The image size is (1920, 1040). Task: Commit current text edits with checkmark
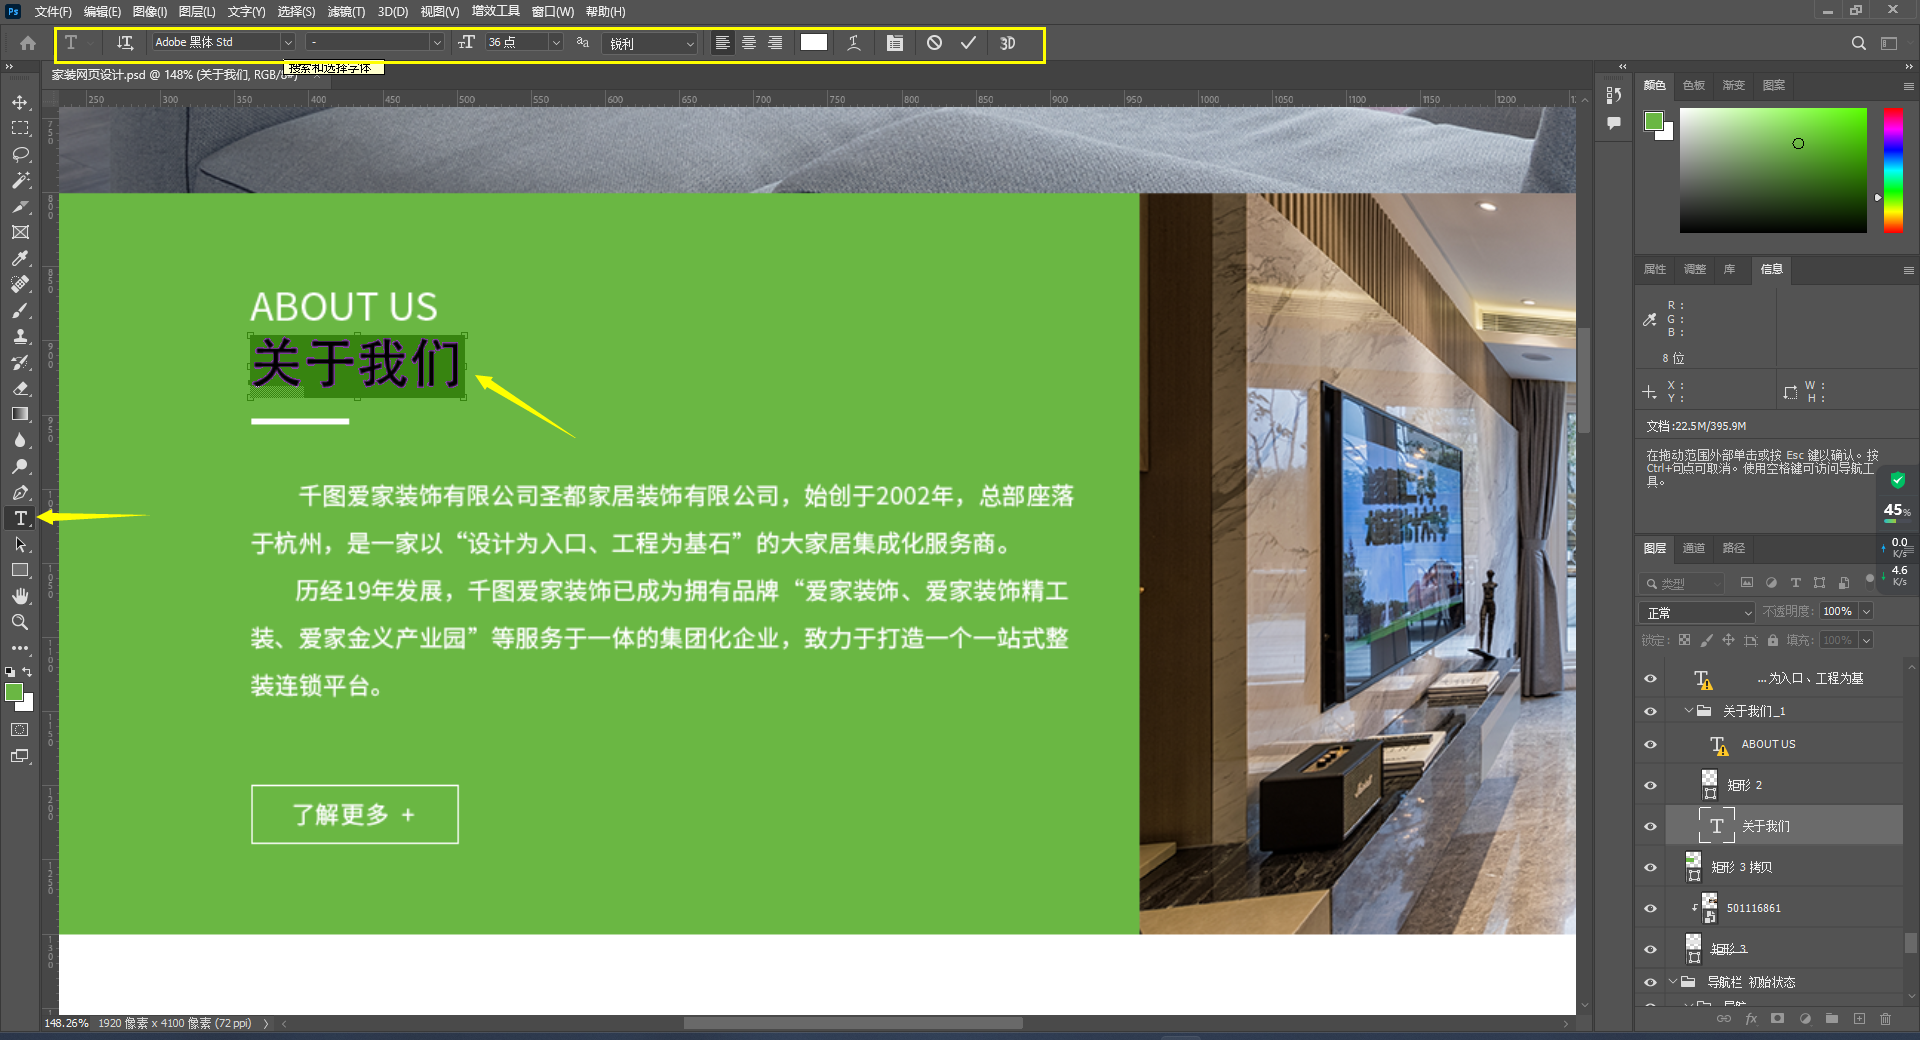pos(968,43)
